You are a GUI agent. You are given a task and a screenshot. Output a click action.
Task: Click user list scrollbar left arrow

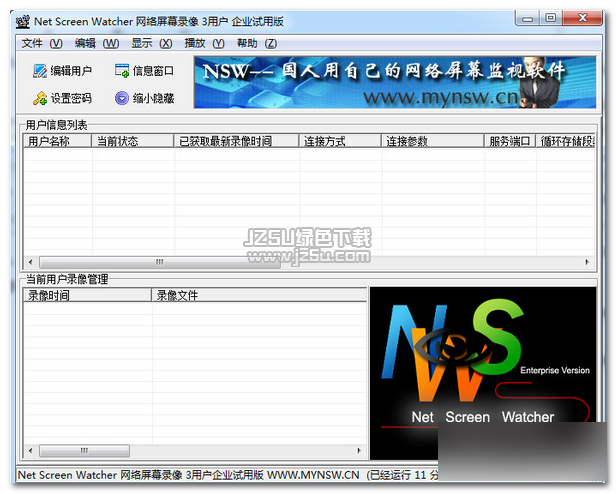31,262
